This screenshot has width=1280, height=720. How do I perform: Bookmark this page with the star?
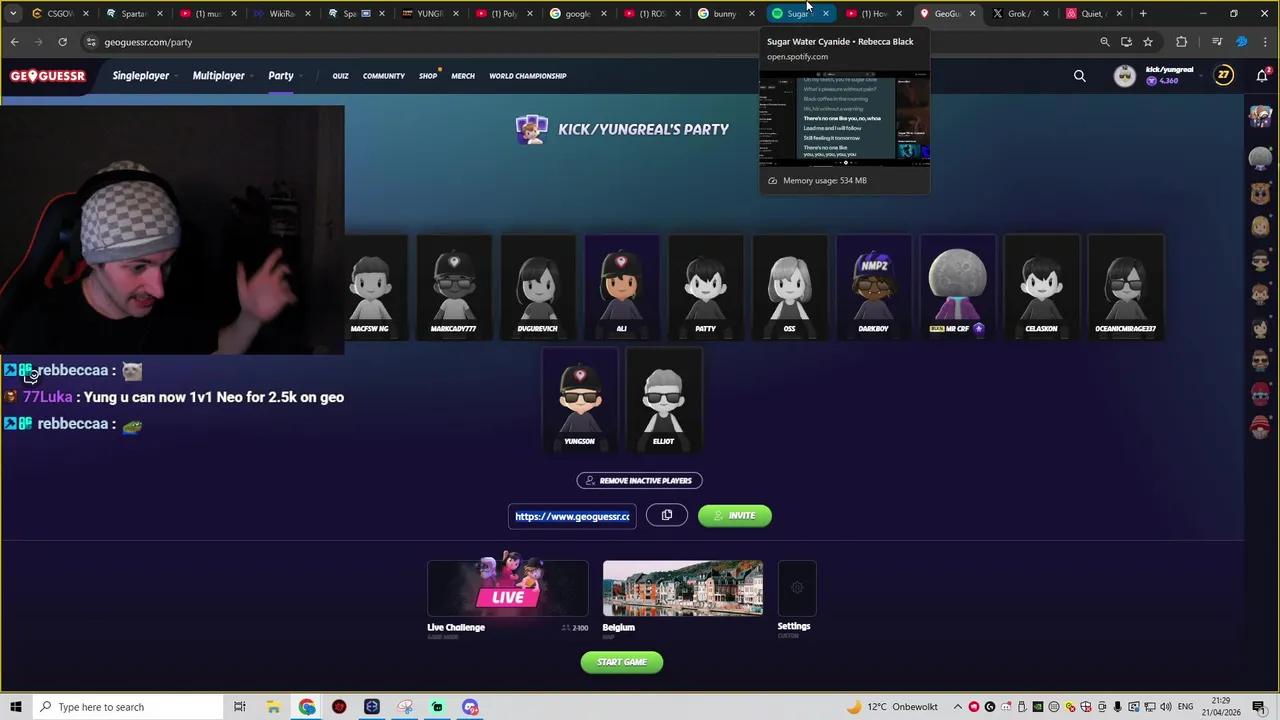(x=1148, y=42)
